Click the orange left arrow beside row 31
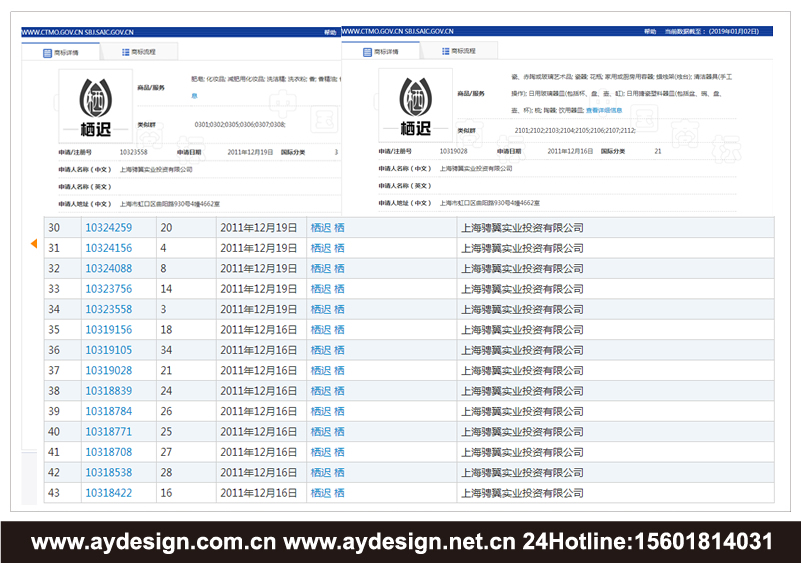801x563 pixels. coord(34,244)
